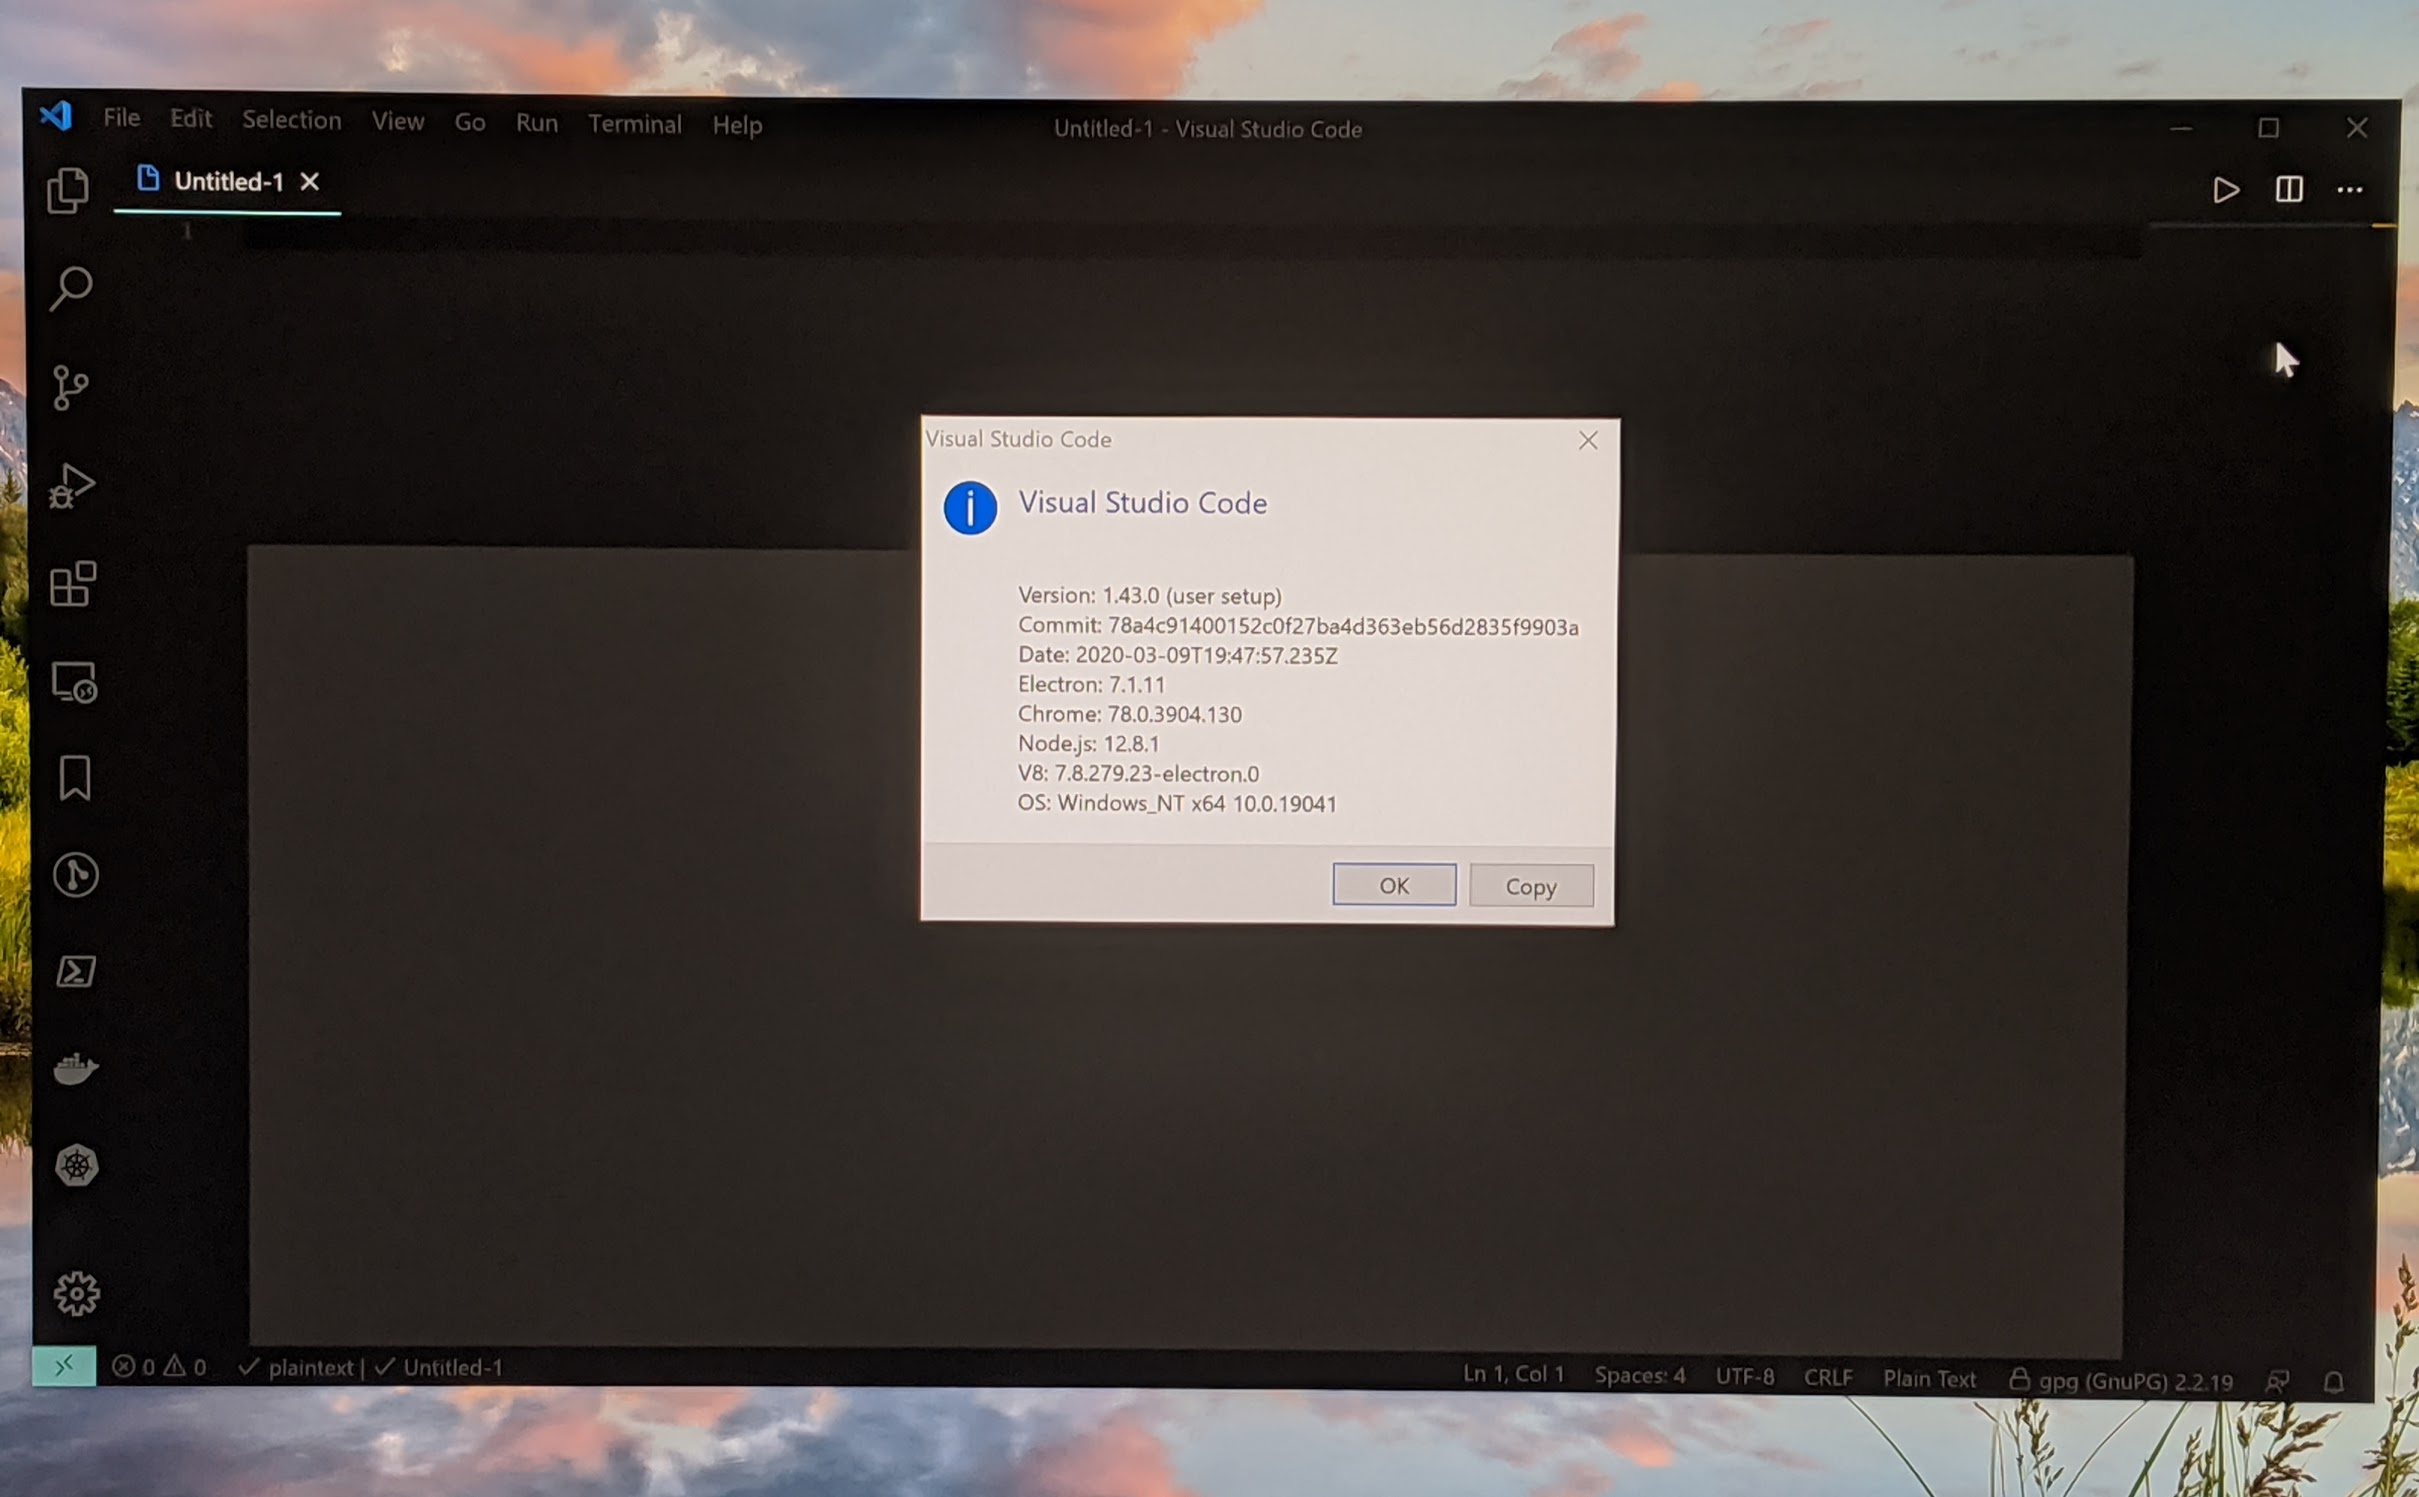The image size is (2419, 1497).
Task: Open the View menu
Action: pyautogui.click(x=398, y=122)
